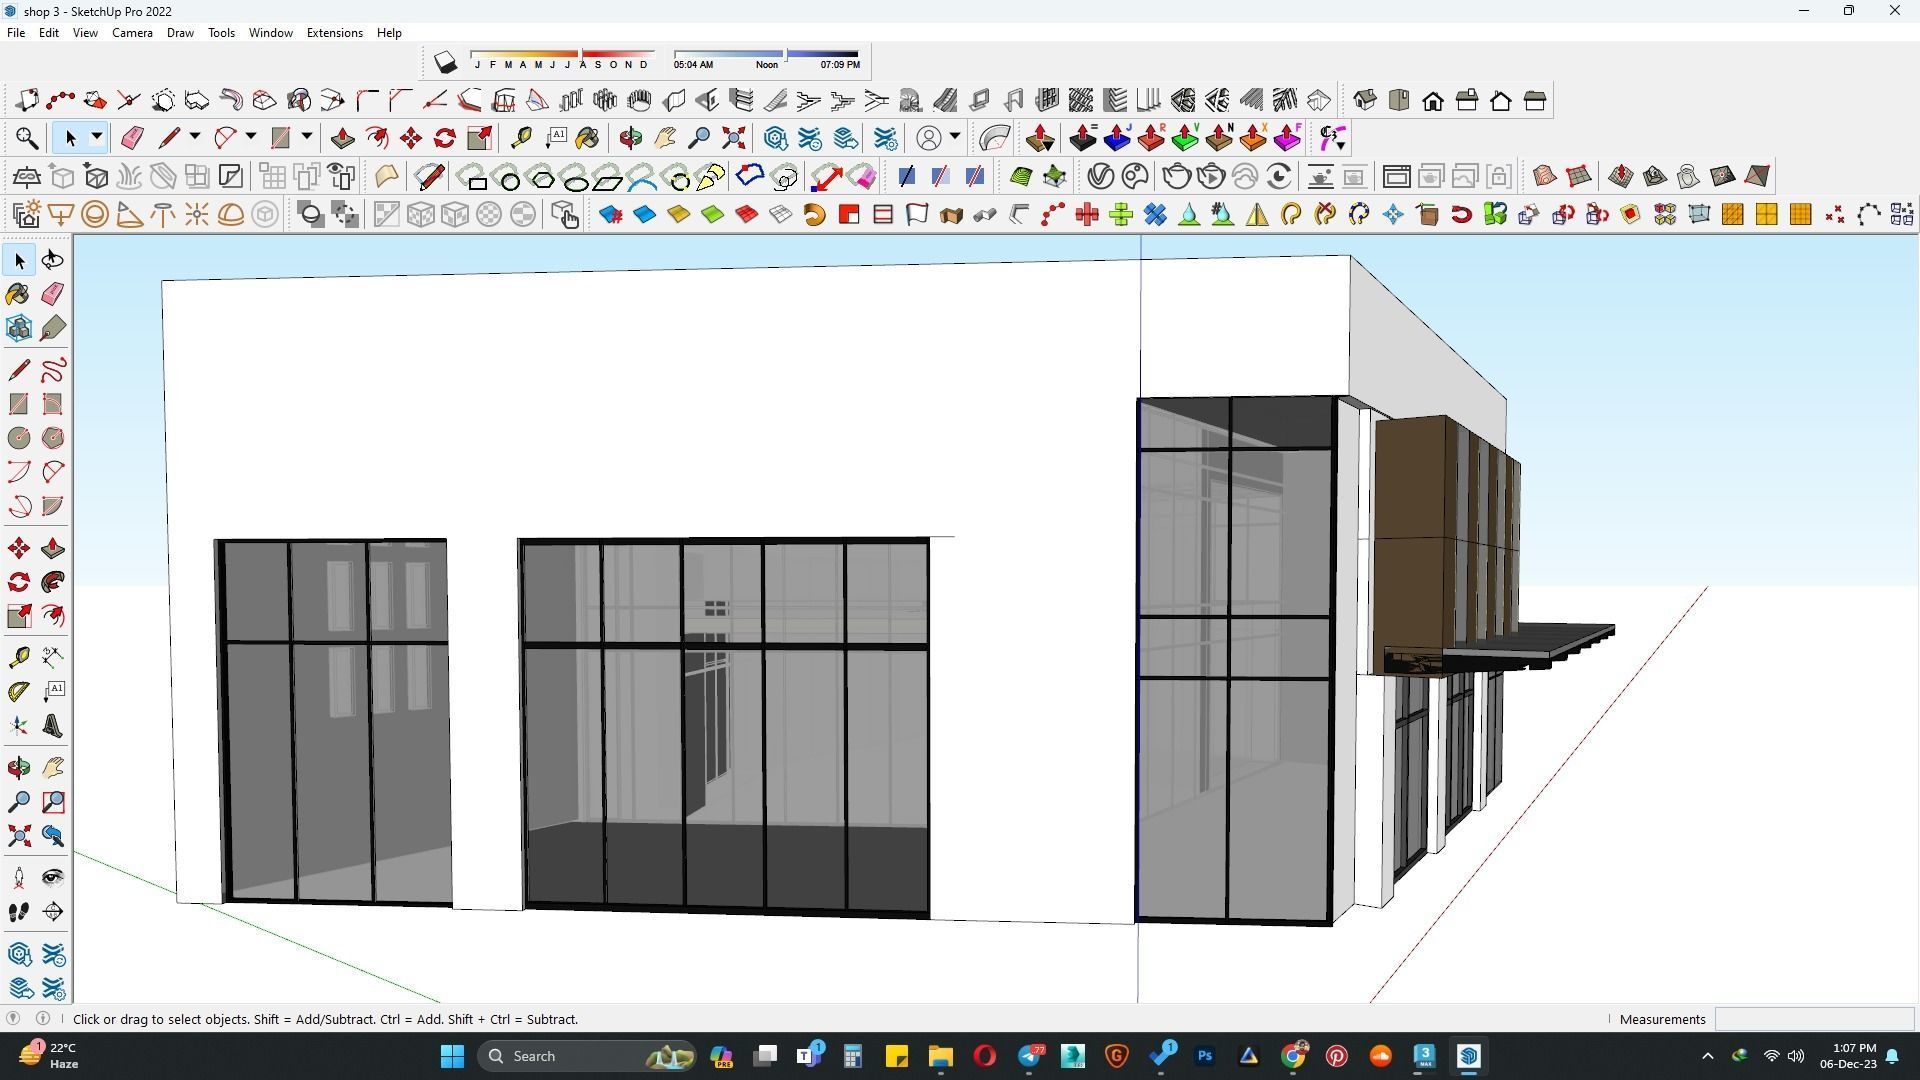Expand the Shapes tool dropdown arrow
The width and height of the screenshot is (1920, 1080).
point(306,137)
